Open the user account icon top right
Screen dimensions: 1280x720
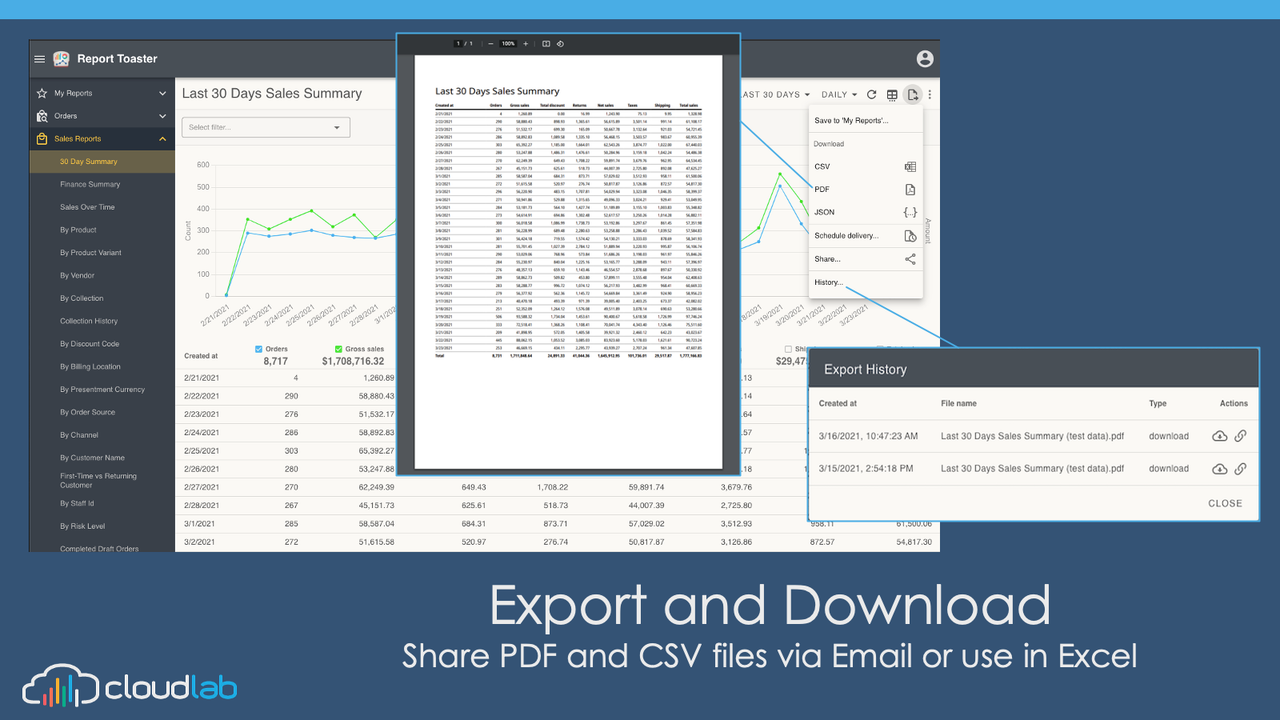pos(924,58)
